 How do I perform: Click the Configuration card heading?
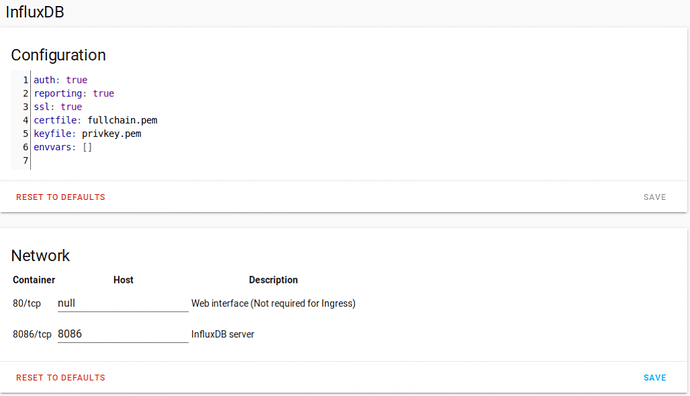click(x=59, y=55)
